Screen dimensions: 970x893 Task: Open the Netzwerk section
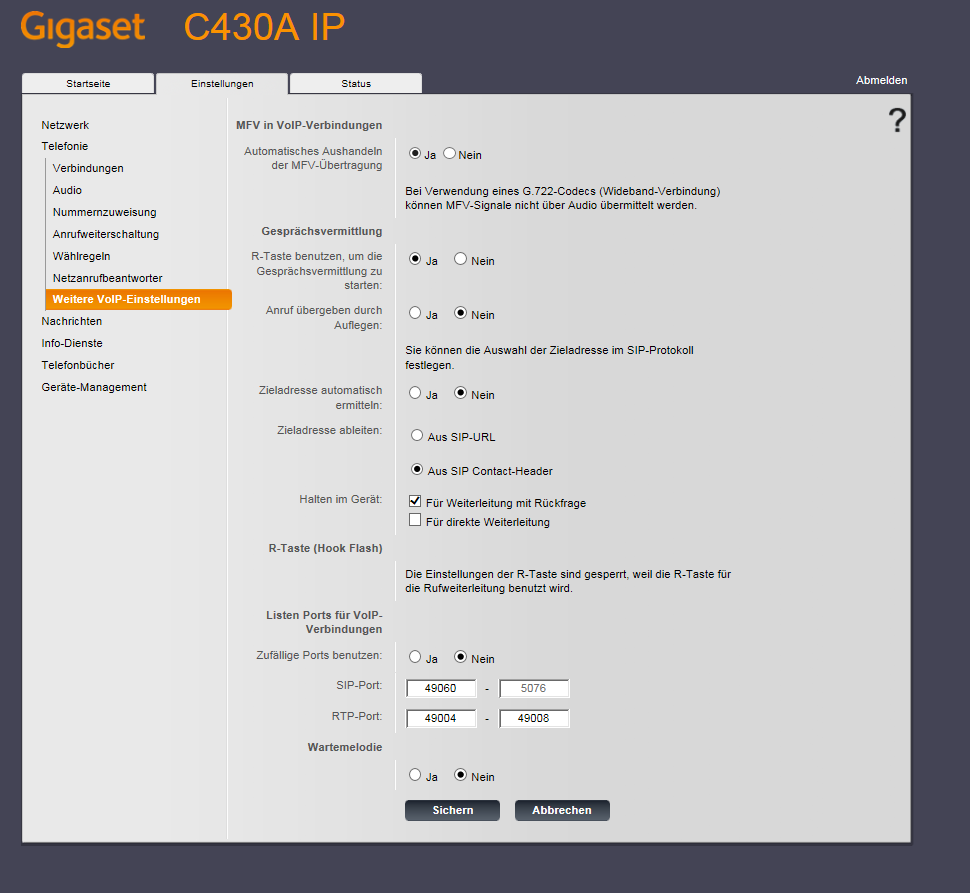coord(65,125)
